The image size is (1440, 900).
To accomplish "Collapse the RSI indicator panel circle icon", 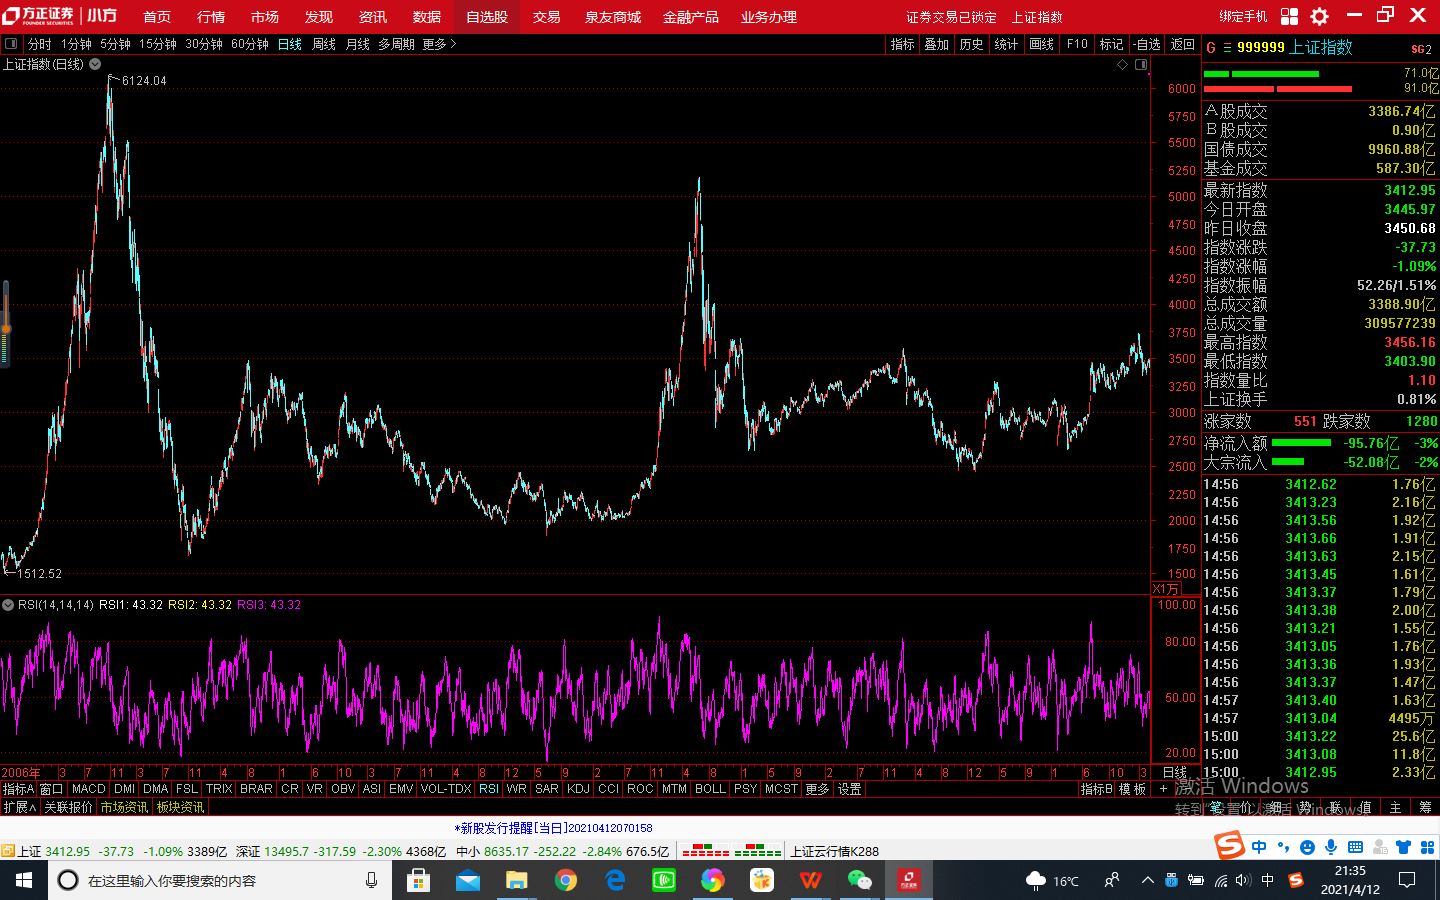I will [8, 605].
